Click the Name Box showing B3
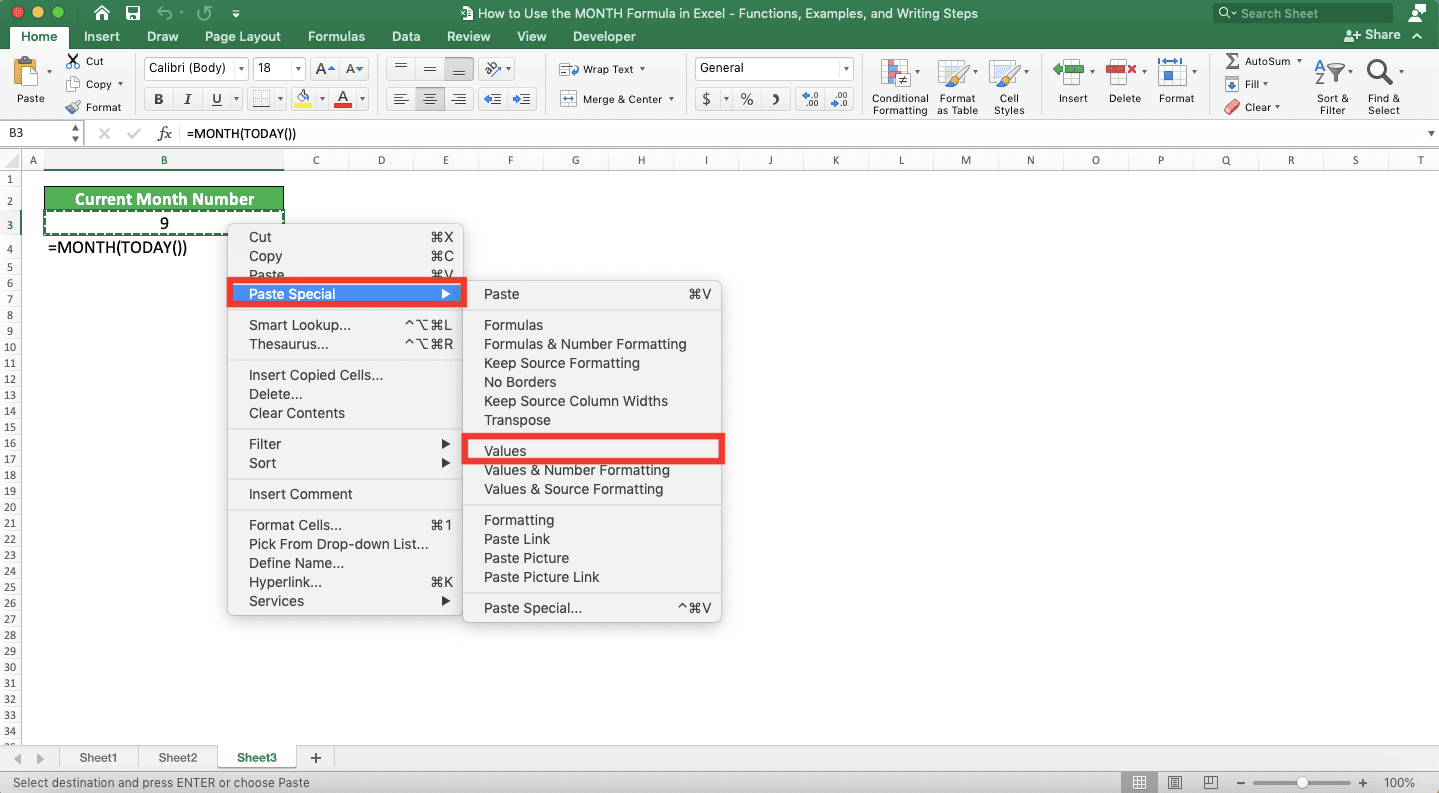The width and height of the screenshot is (1439, 793). (x=44, y=133)
